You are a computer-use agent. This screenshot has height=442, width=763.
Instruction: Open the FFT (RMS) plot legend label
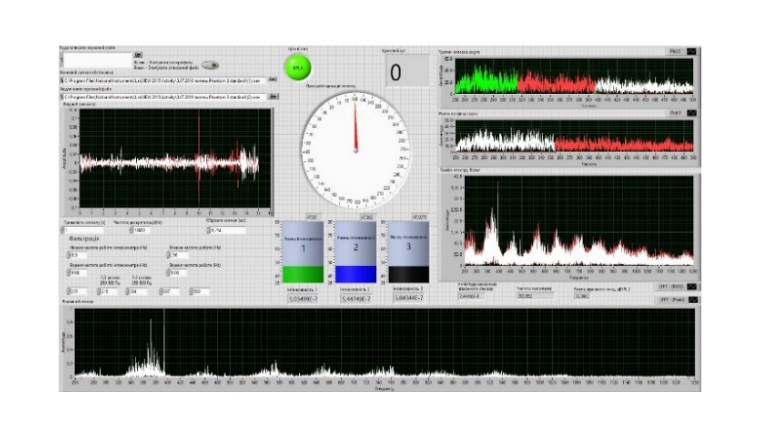[671, 287]
